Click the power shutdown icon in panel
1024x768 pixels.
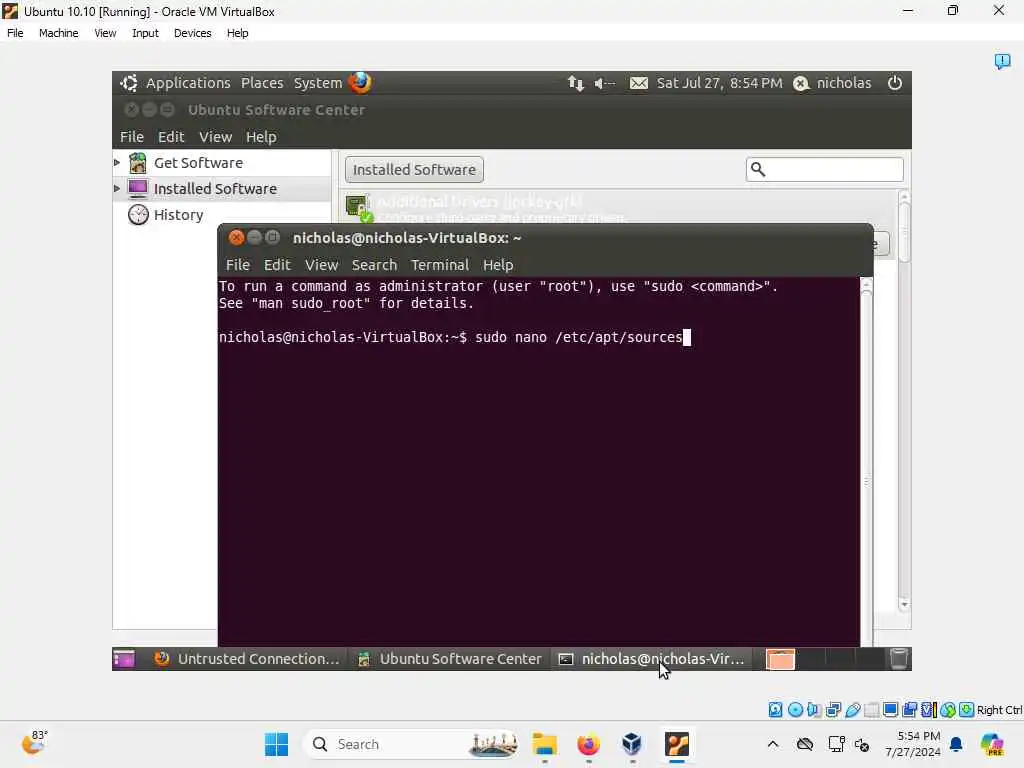click(x=895, y=83)
